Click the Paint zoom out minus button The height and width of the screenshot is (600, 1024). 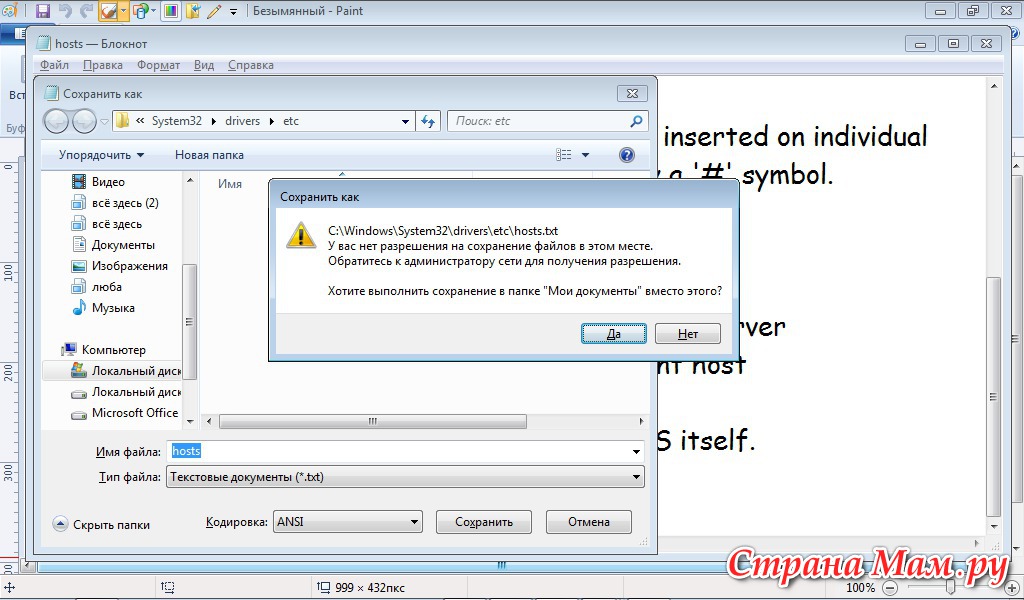(x=889, y=588)
